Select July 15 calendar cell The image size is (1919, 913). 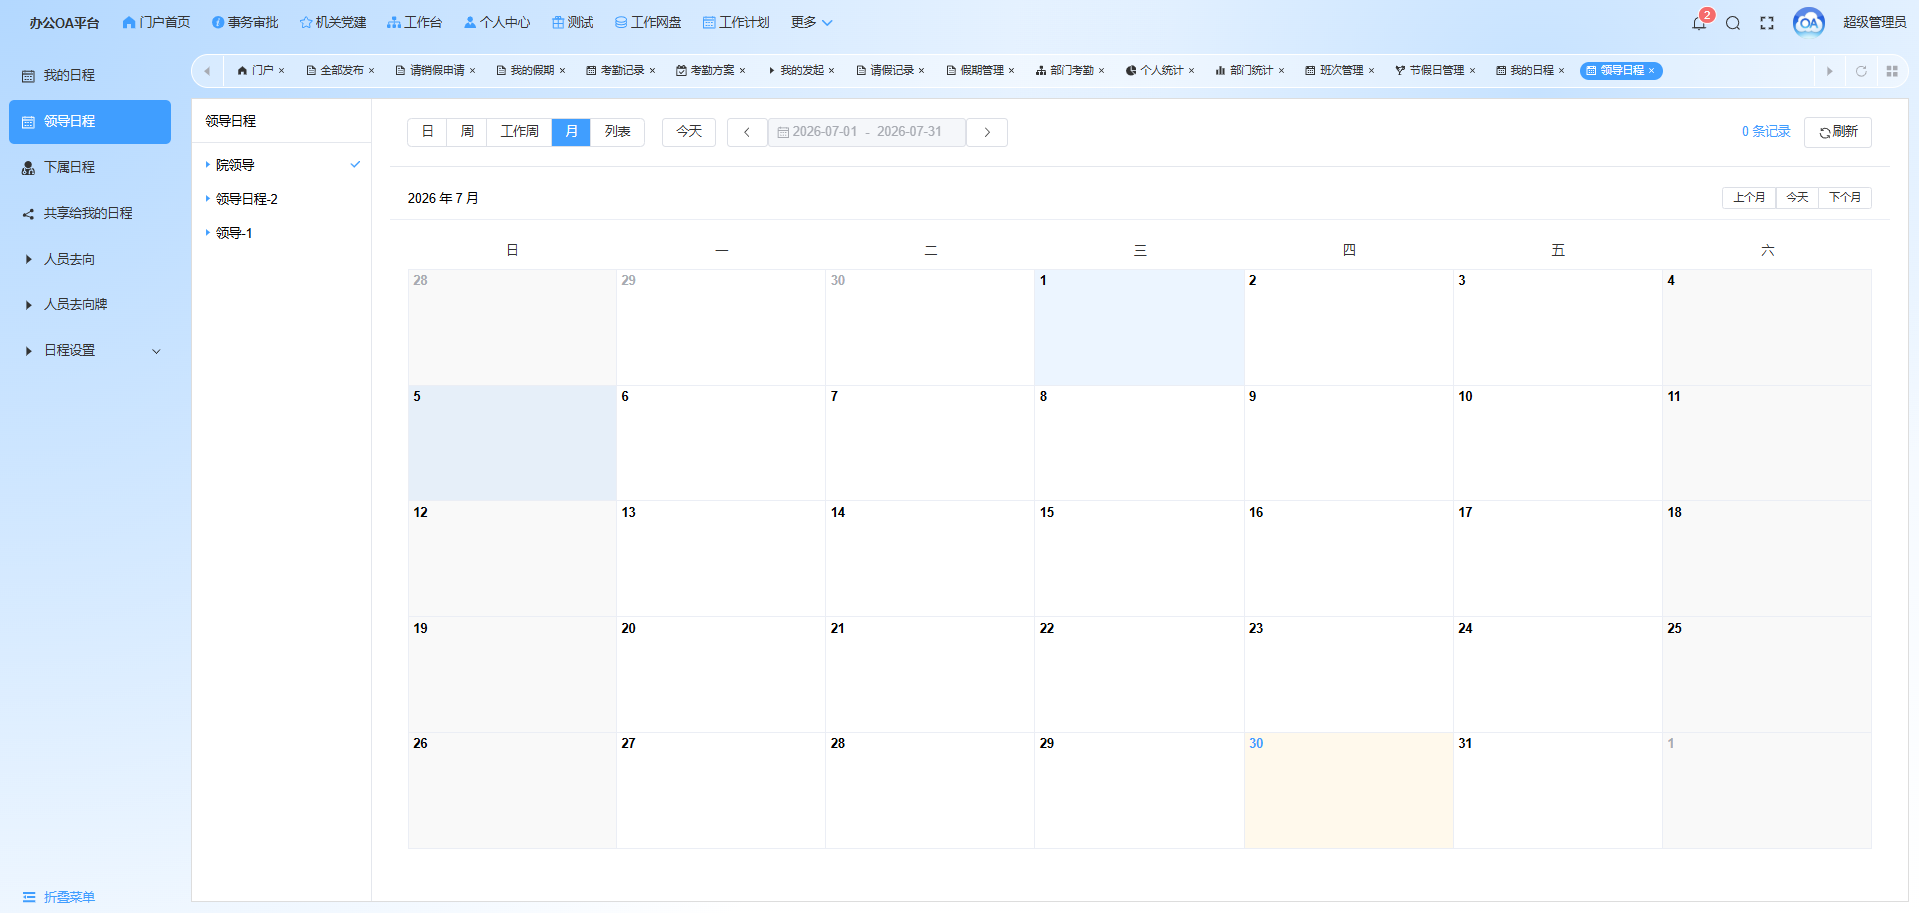[1139, 558]
